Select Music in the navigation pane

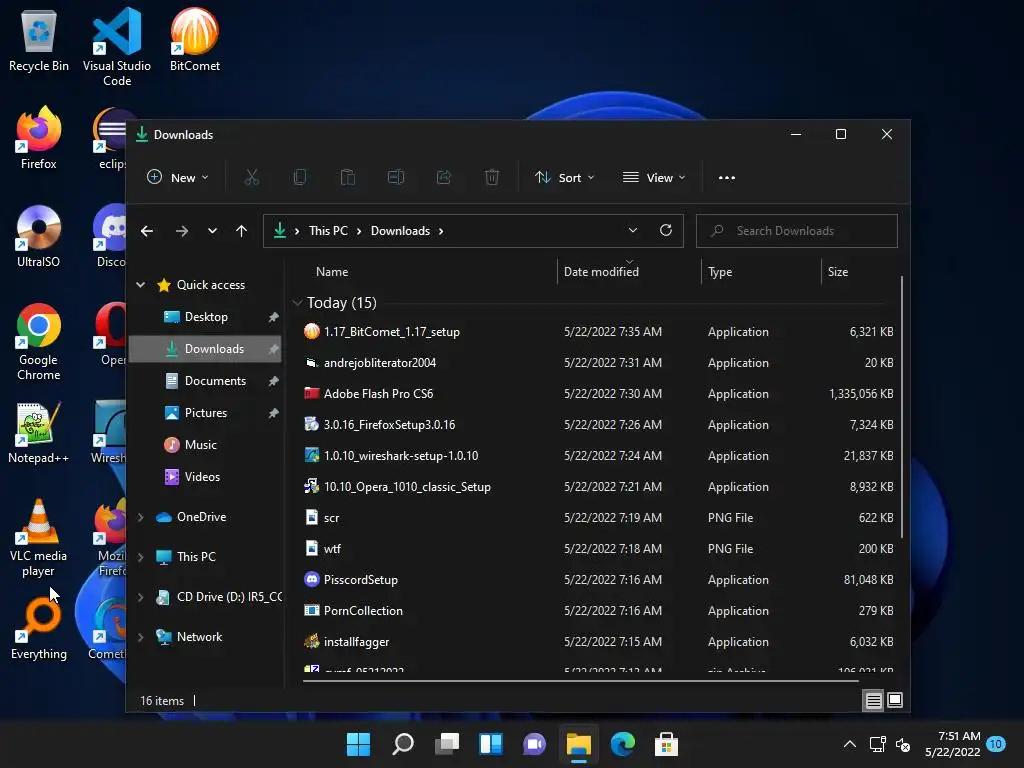pos(205,445)
